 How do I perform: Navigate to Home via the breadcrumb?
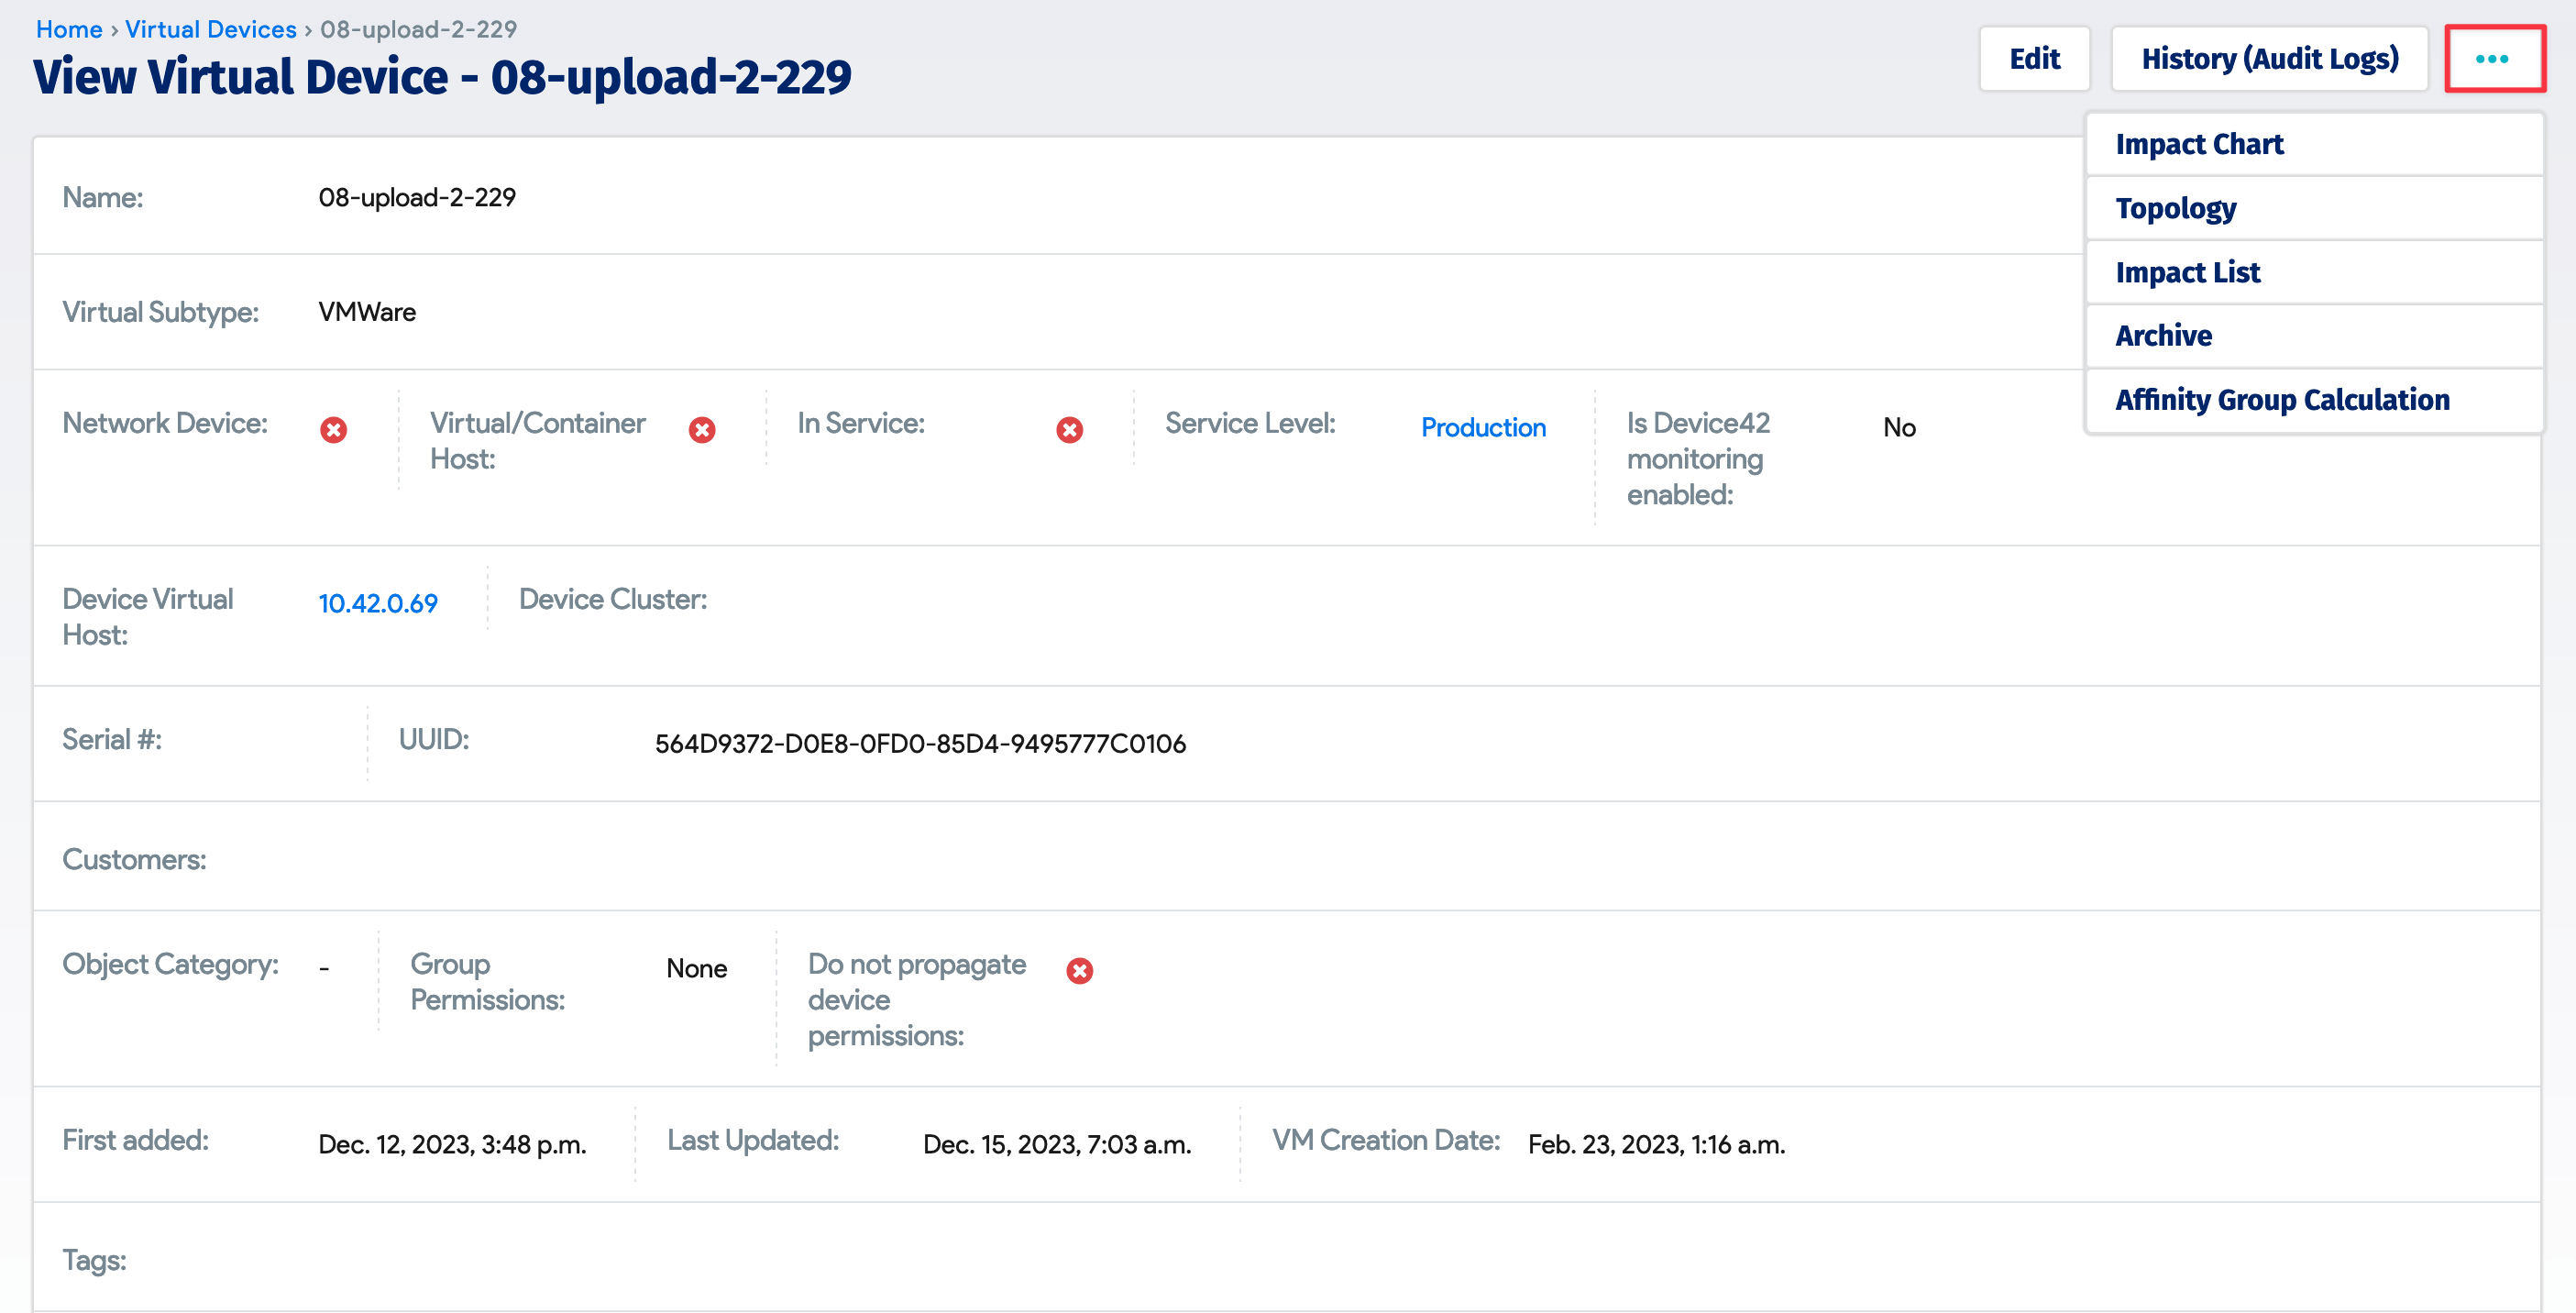68,29
